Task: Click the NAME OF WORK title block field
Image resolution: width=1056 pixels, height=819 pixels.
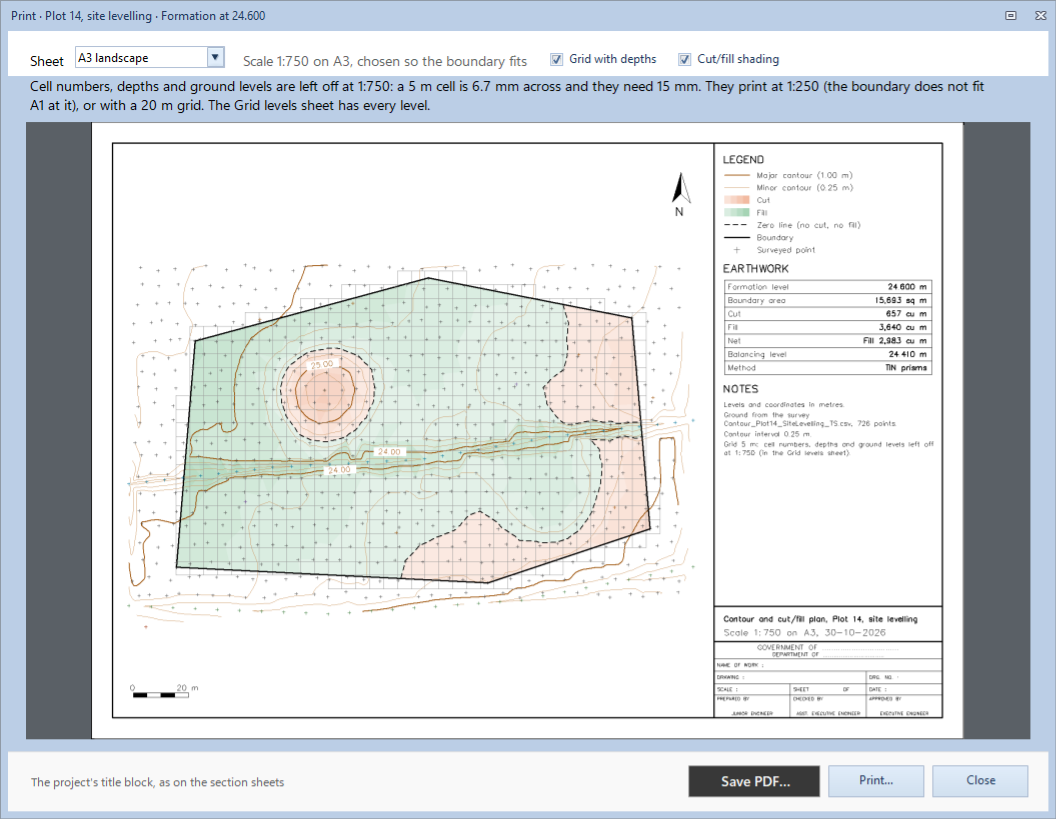Action: (x=828, y=665)
